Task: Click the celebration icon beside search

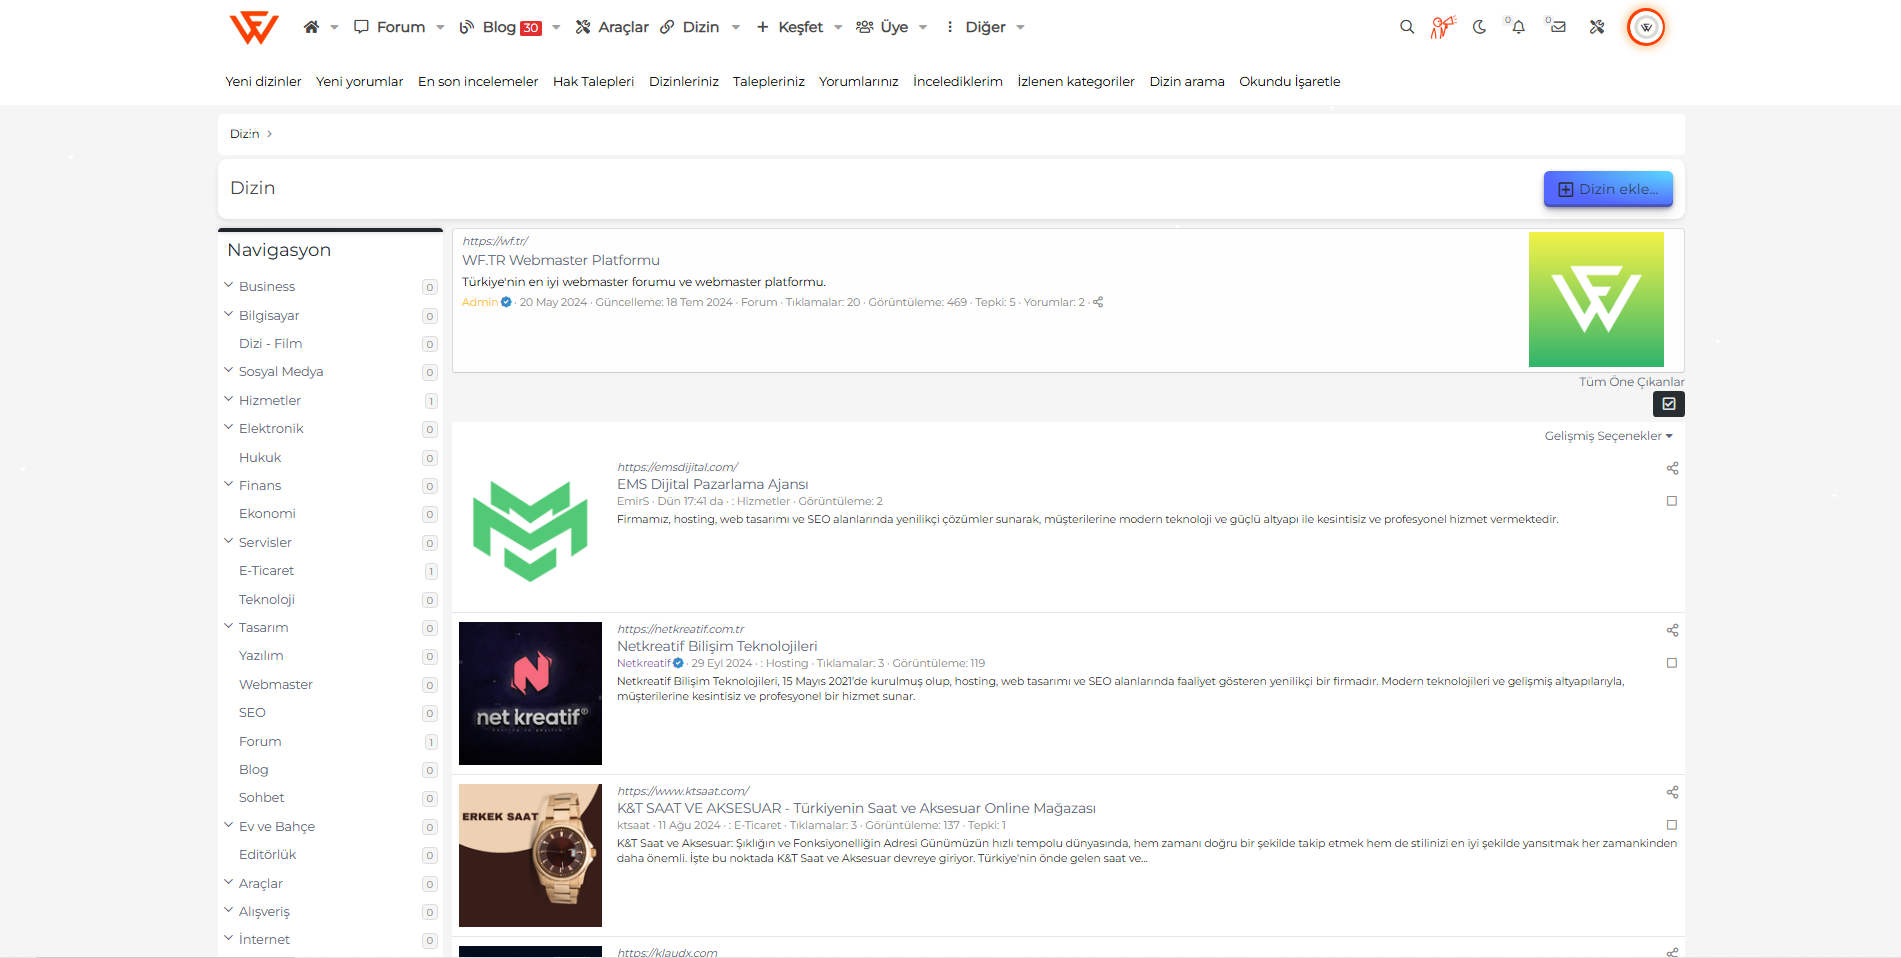Action: tap(1443, 27)
